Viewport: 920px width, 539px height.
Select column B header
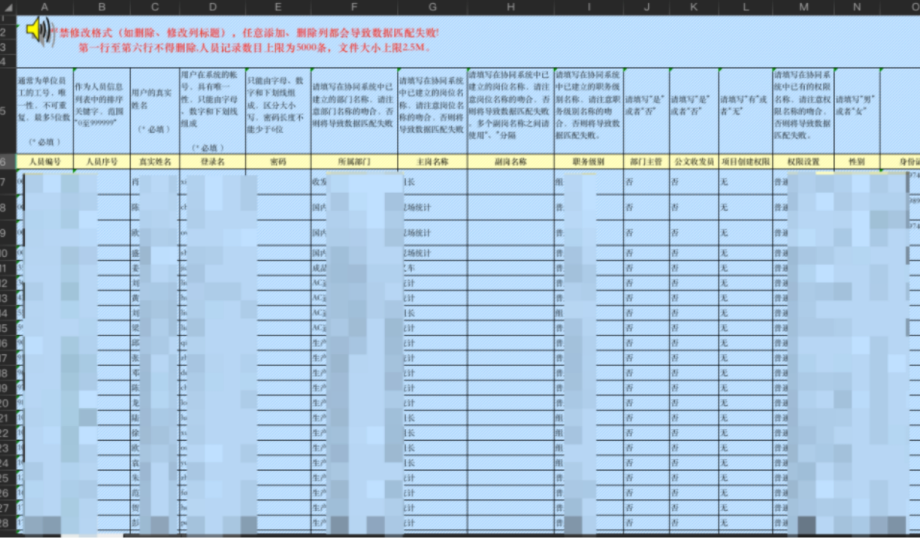click(x=102, y=7)
